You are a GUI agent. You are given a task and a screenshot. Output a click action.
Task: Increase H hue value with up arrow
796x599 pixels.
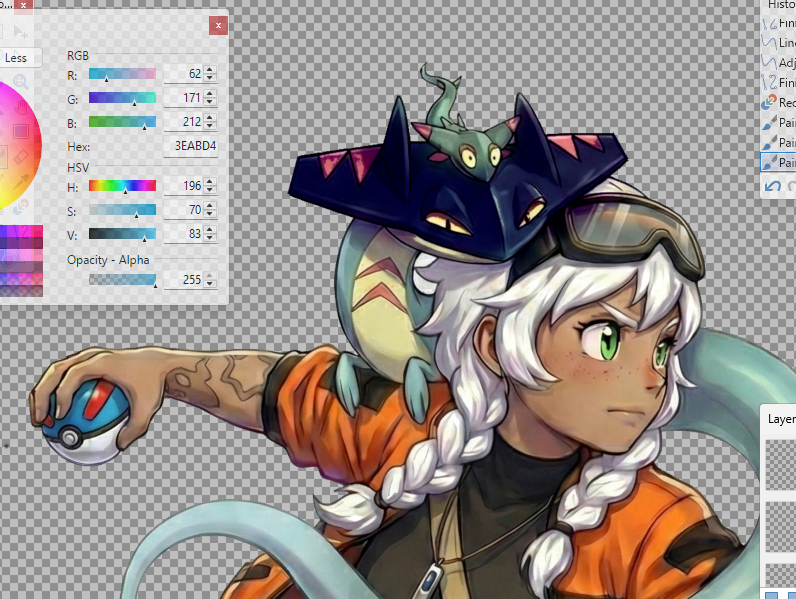(210, 182)
